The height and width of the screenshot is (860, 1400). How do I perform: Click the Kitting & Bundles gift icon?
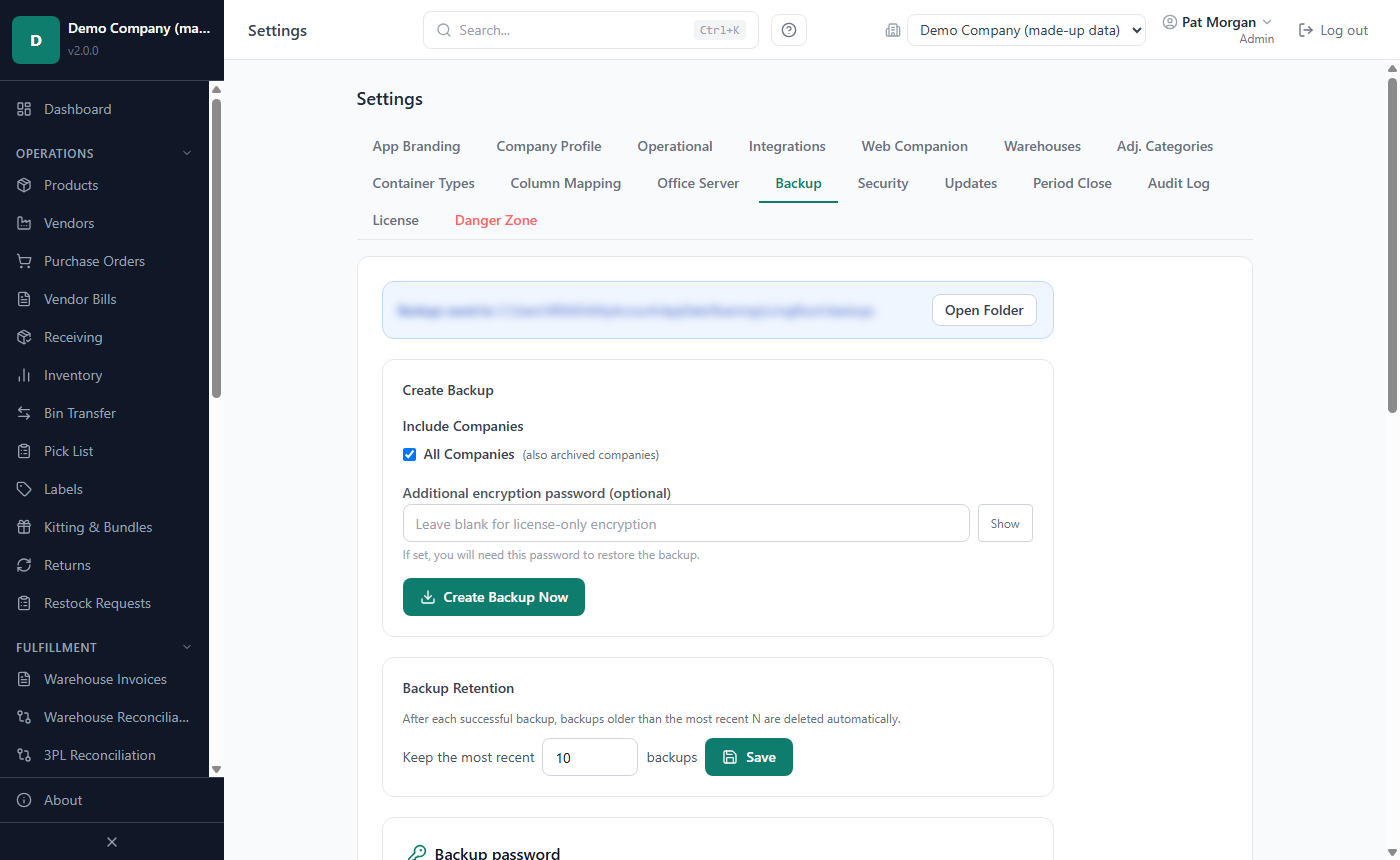pos(24,527)
